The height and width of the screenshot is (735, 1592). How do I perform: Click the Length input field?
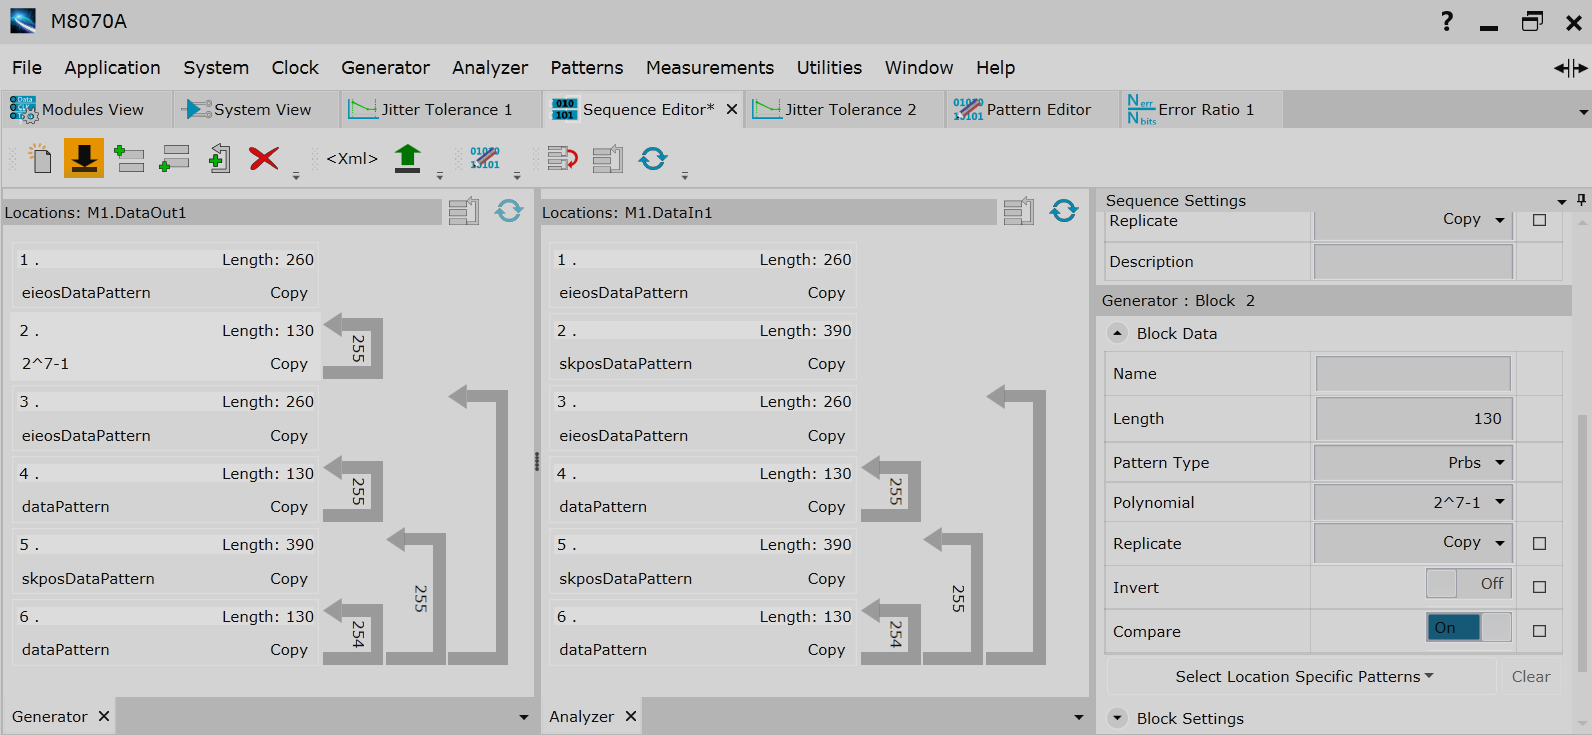1413,419
